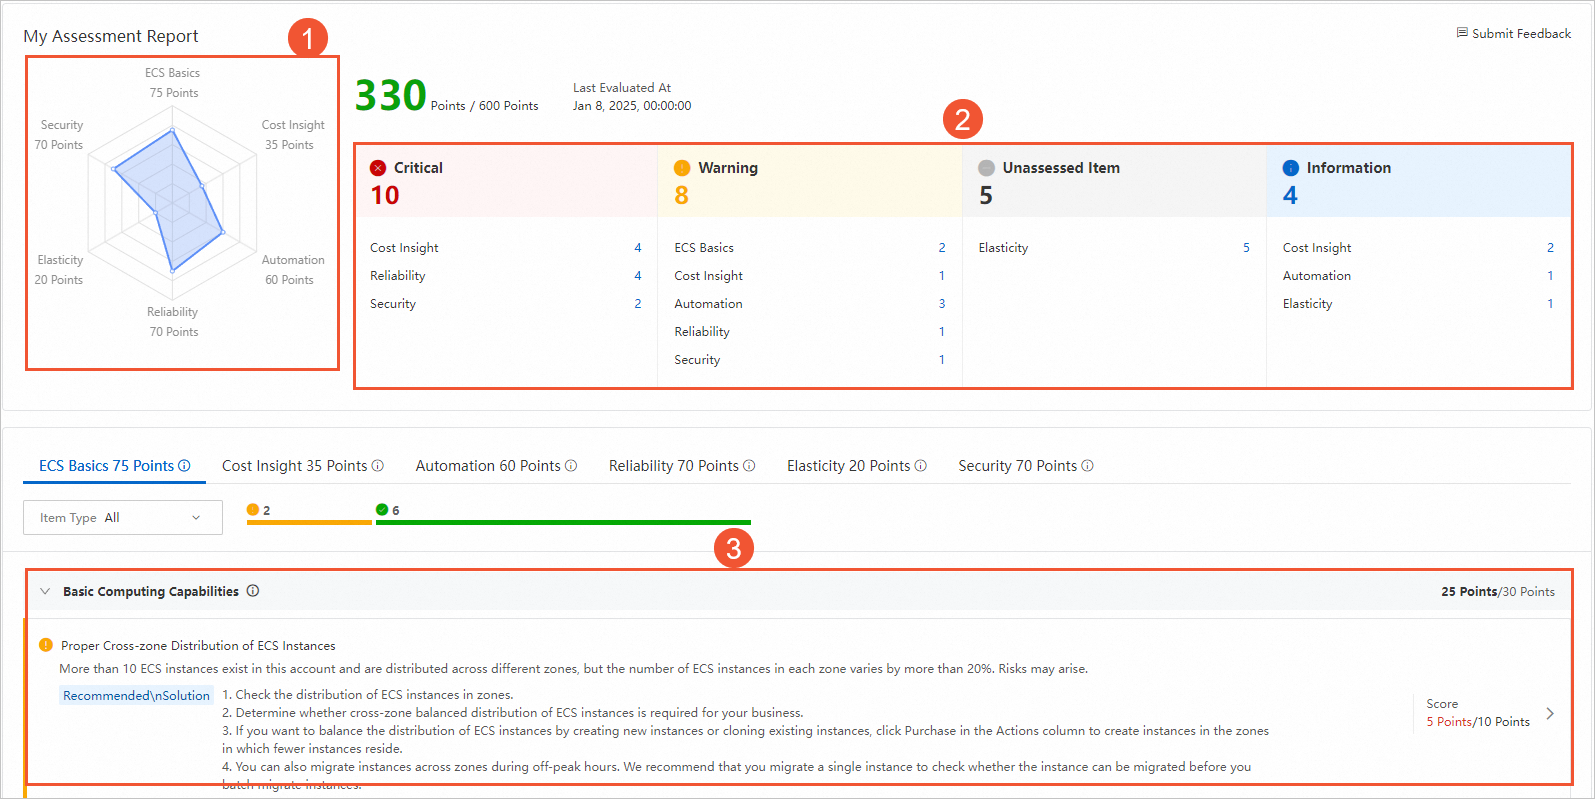The image size is (1595, 799).
Task: Click the info icon beside ECS Basics 75 Points
Action: (x=184, y=466)
